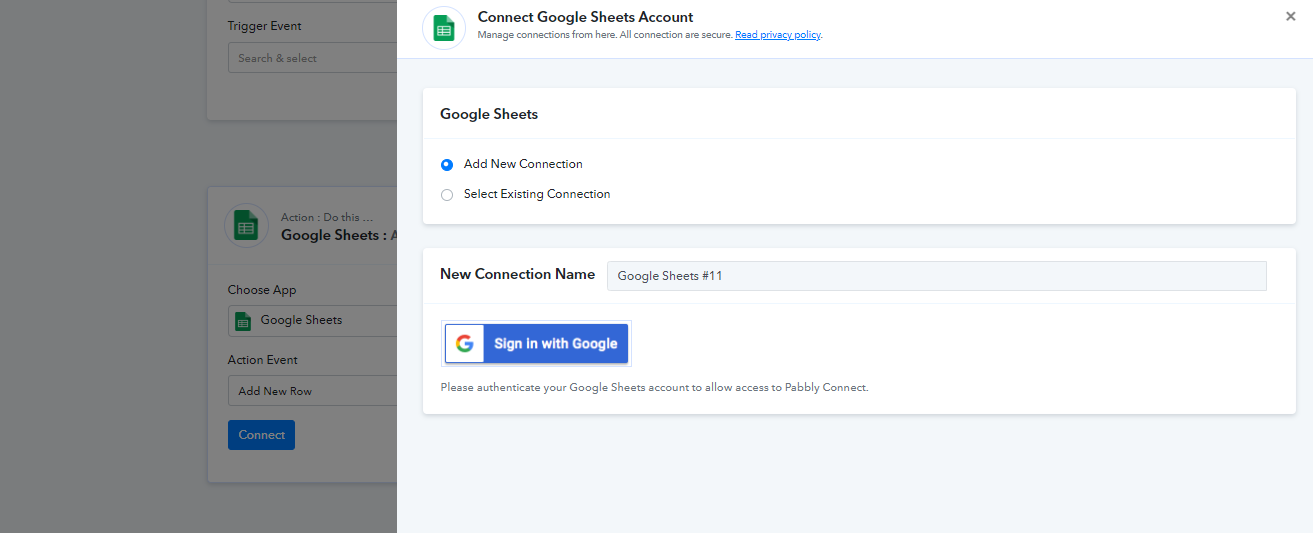The height and width of the screenshot is (533, 1313).
Task: Click the 'Google Sheets' section heading text
Action: pyautogui.click(x=489, y=114)
